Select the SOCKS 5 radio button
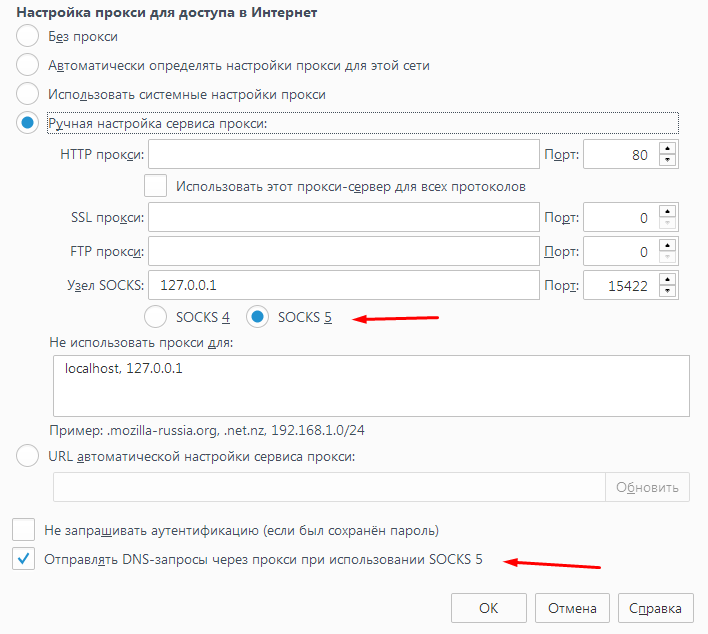Image resolution: width=708 pixels, height=634 pixels. point(258,317)
